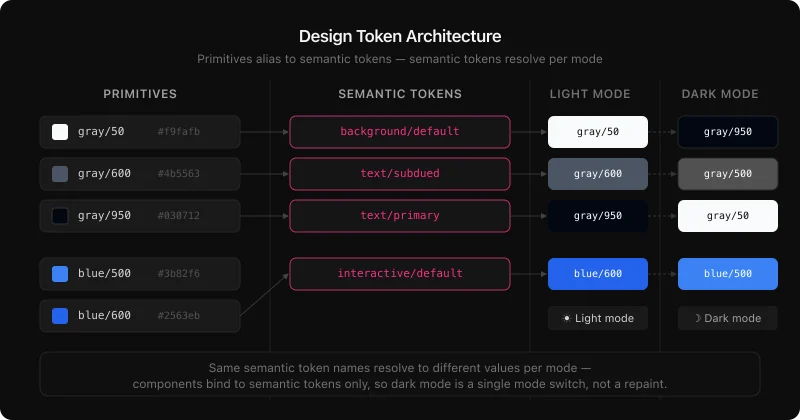Screen dimensions: 800x420
Task: Click the hex value #4b5563
Action: click(179, 174)
